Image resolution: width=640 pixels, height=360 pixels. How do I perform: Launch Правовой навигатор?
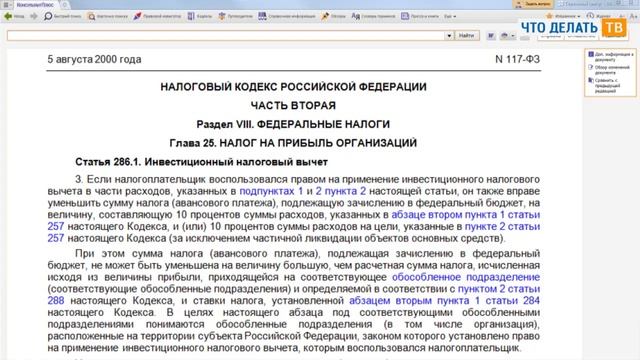157,16
